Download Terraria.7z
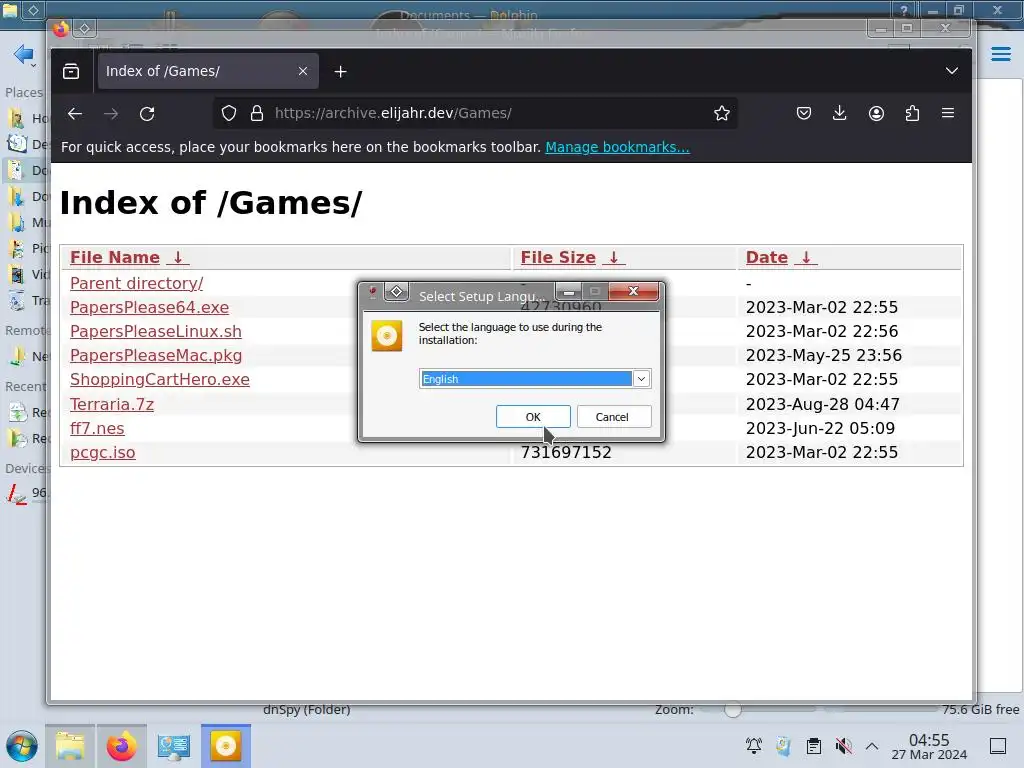The height and width of the screenshot is (768, 1024). click(112, 404)
